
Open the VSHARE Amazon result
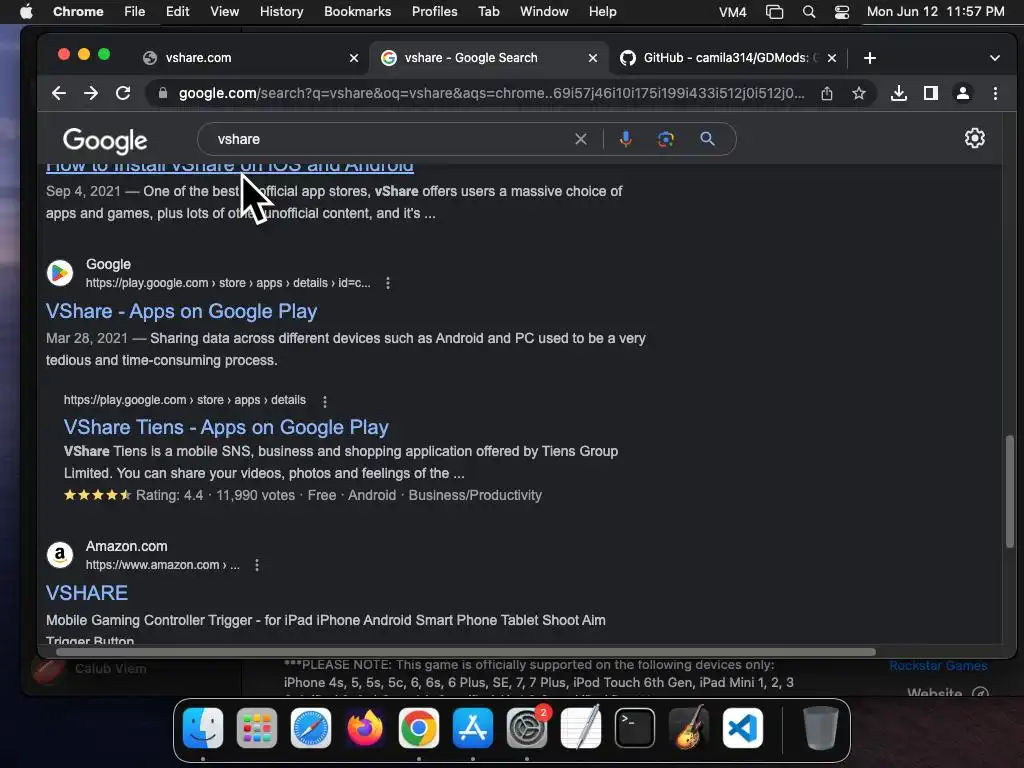87,593
